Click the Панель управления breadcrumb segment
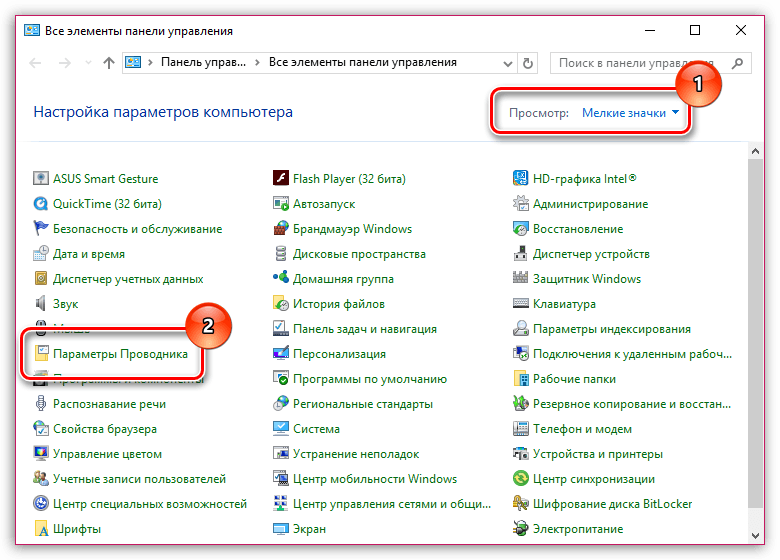Image resolution: width=780 pixels, height=560 pixels. (203, 62)
